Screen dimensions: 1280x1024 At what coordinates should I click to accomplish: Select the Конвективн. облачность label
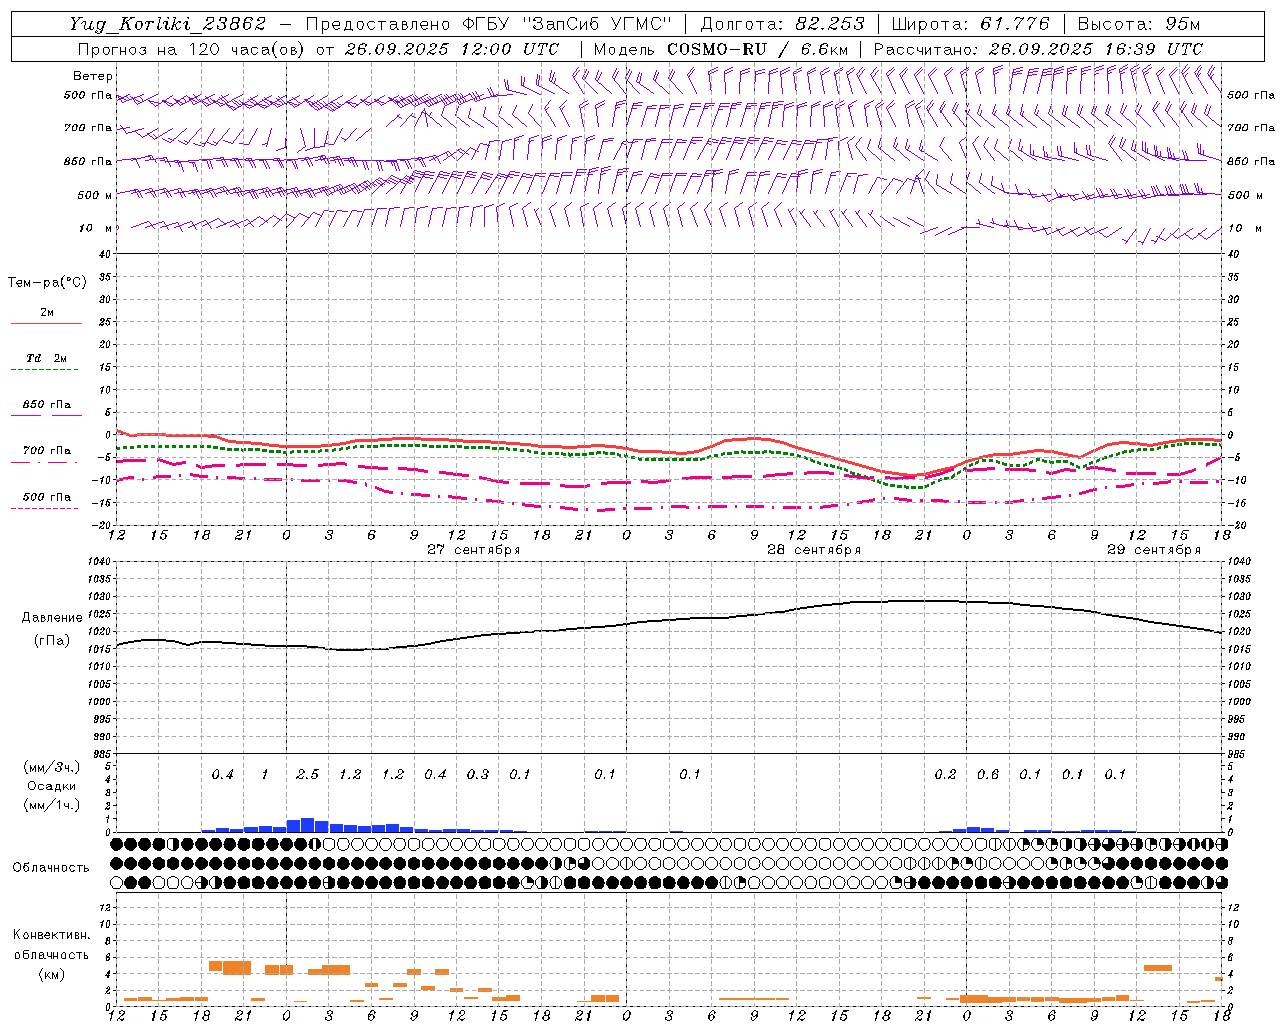[51, 945]
